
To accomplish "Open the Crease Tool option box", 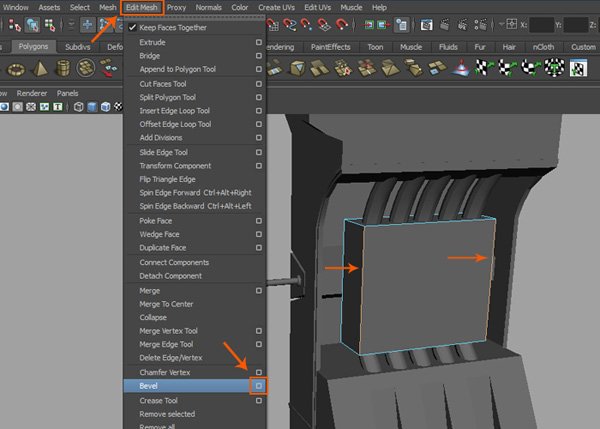I will (259, 401).
